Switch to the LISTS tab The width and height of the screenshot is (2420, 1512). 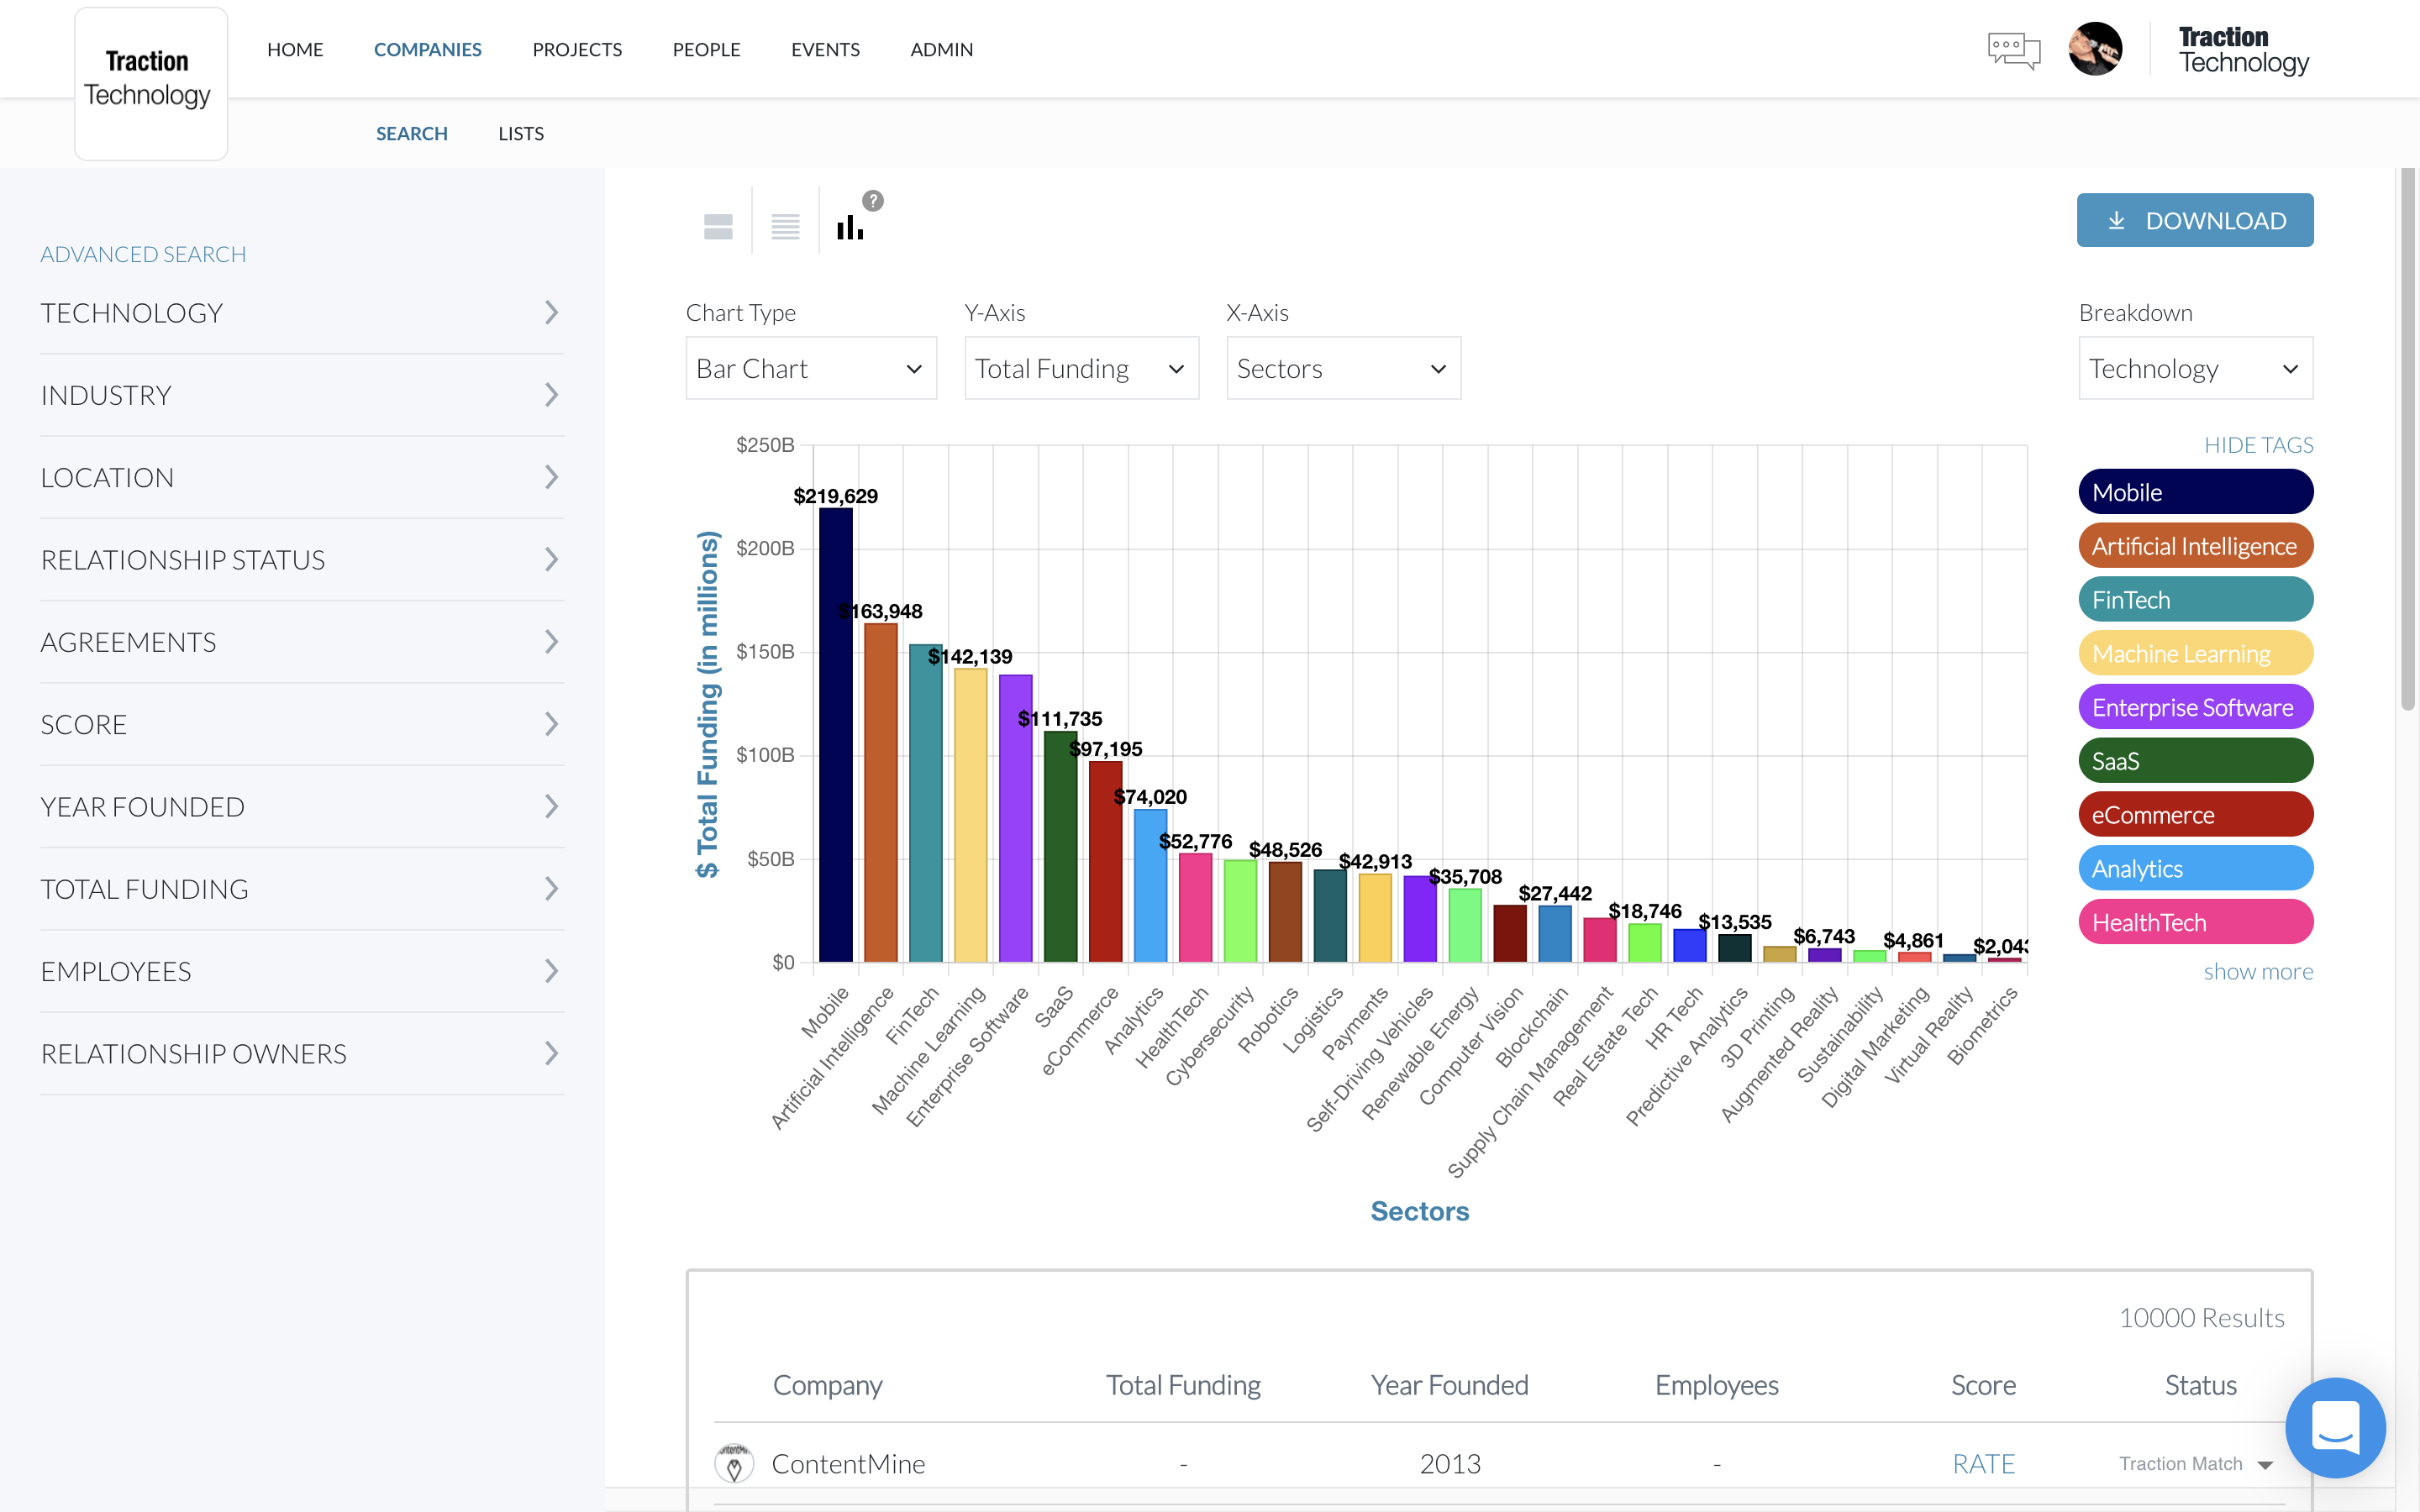click(520, 133)
